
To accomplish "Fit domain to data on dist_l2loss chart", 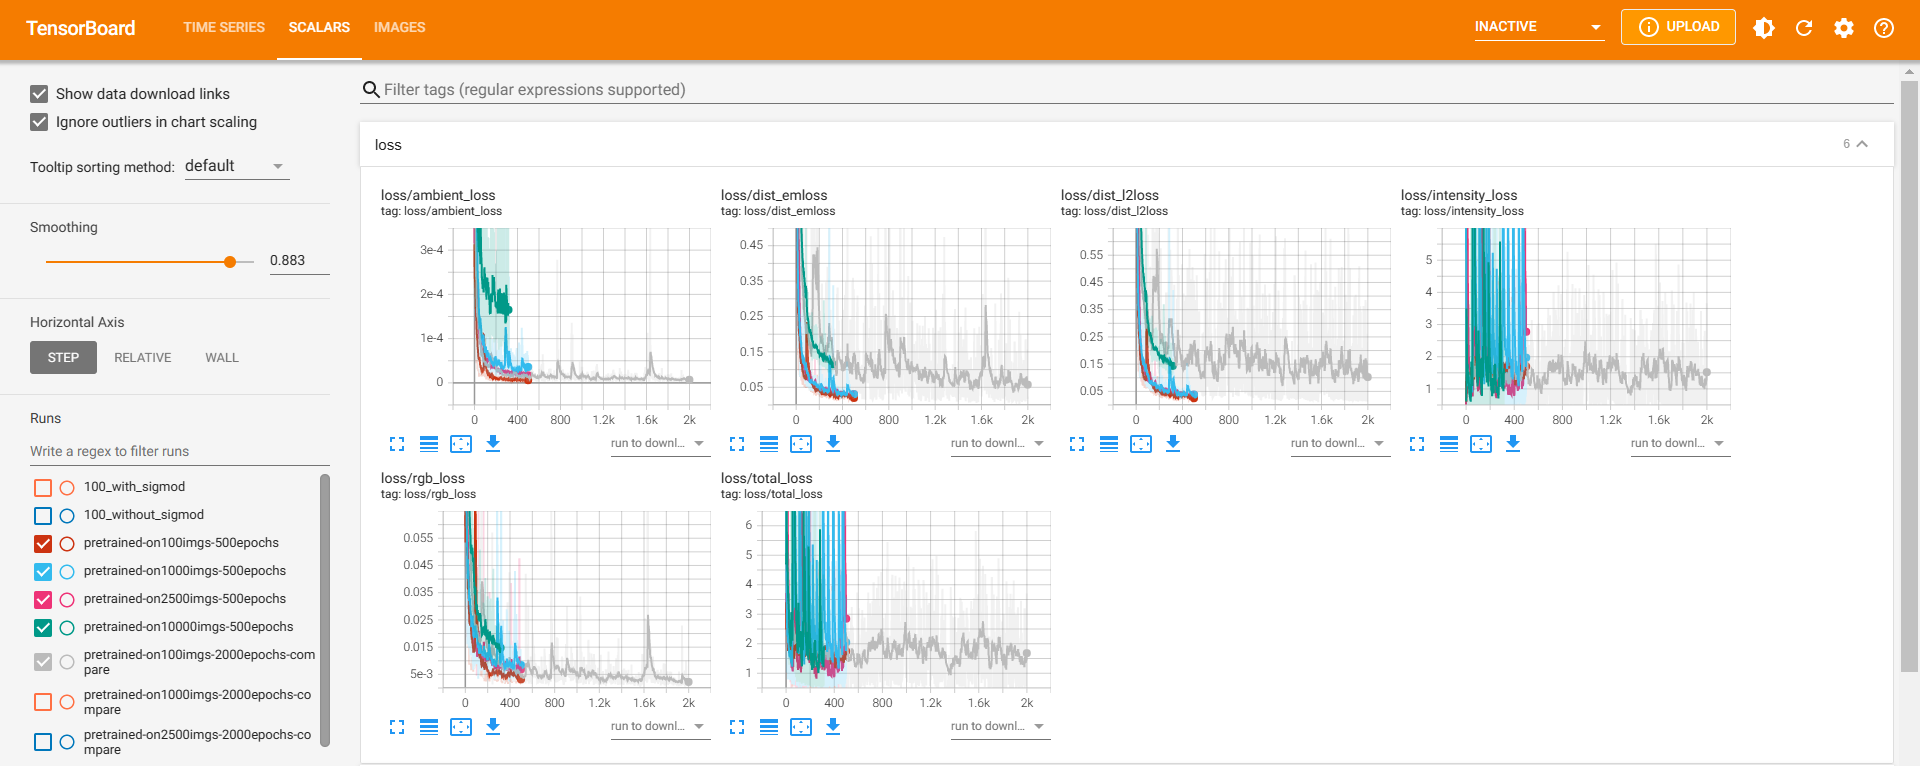I will point(1141,444).
